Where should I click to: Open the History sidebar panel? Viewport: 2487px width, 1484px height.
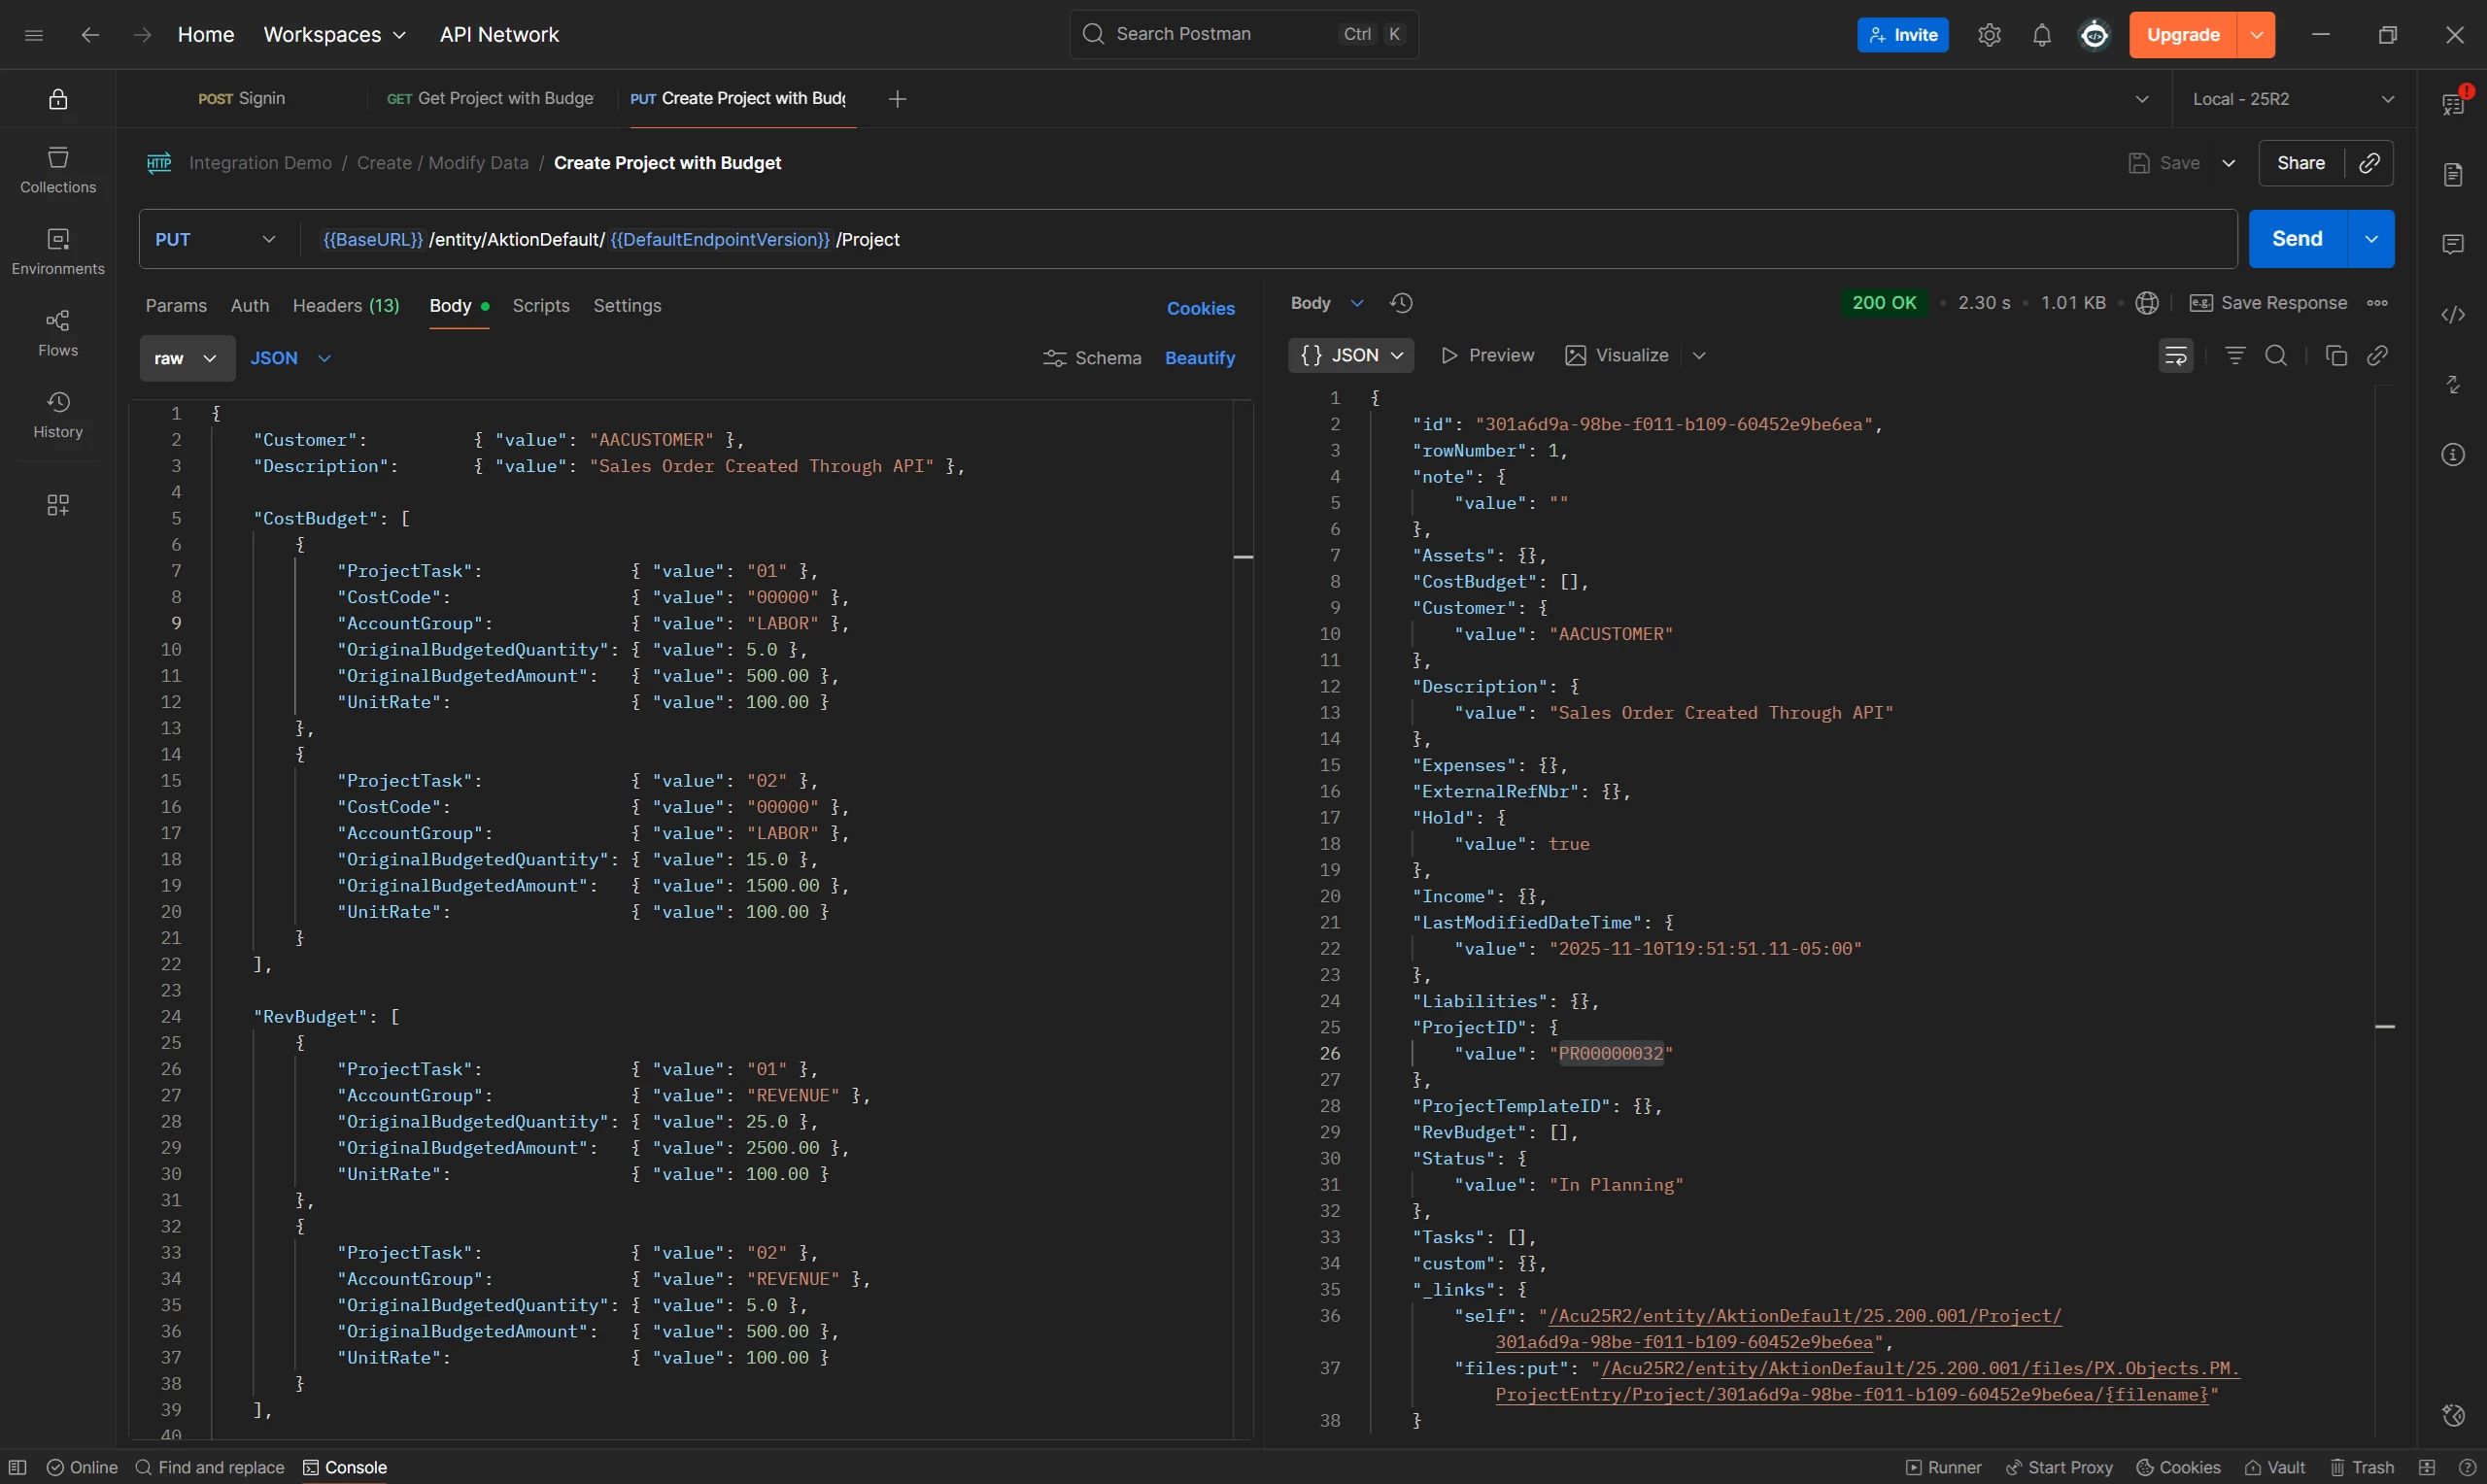(58, 414)
